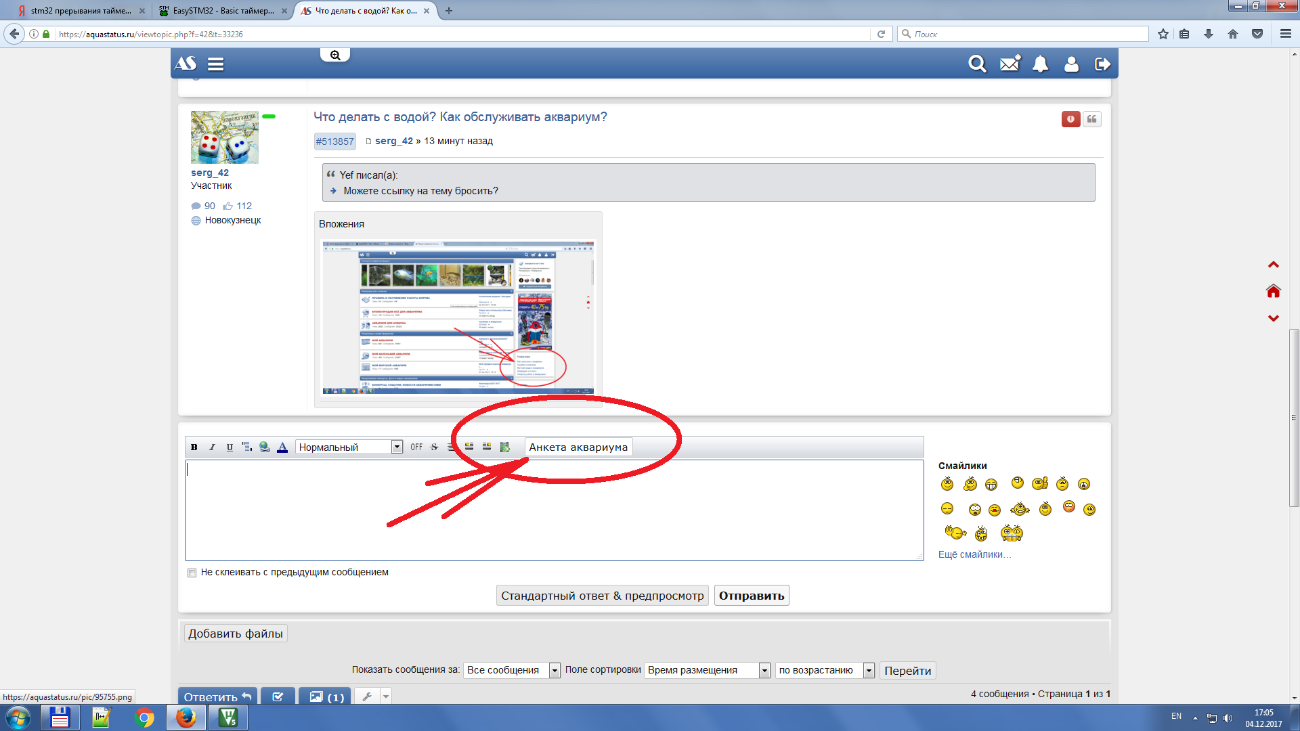The height and width of the screenshot is (731, 1300).
Task: Open the font size dropdown Нормальный
Action: 349,447
